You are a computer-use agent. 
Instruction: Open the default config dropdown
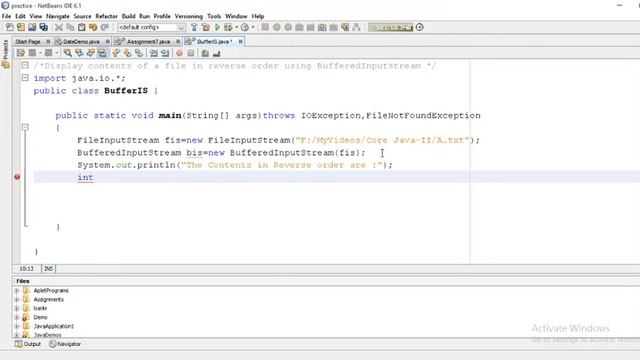coord(182,27)
